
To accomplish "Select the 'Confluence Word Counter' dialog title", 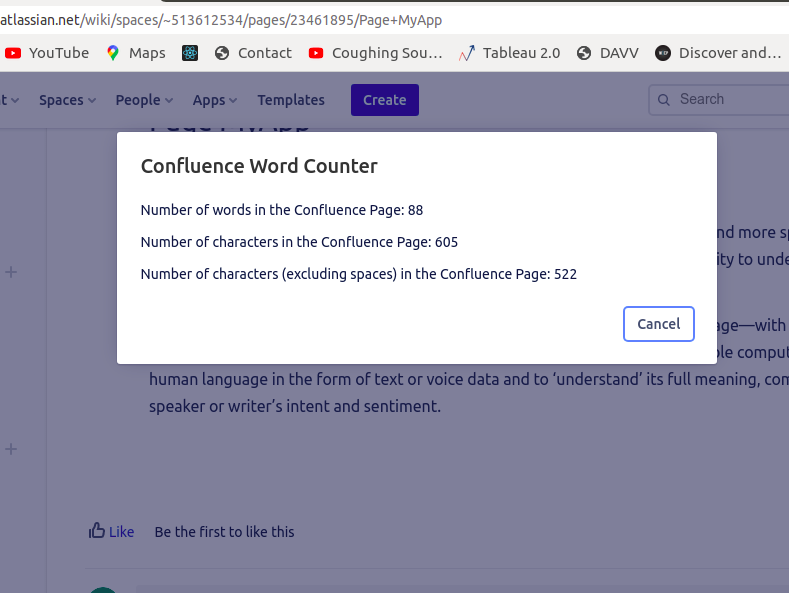I will 259,166.
